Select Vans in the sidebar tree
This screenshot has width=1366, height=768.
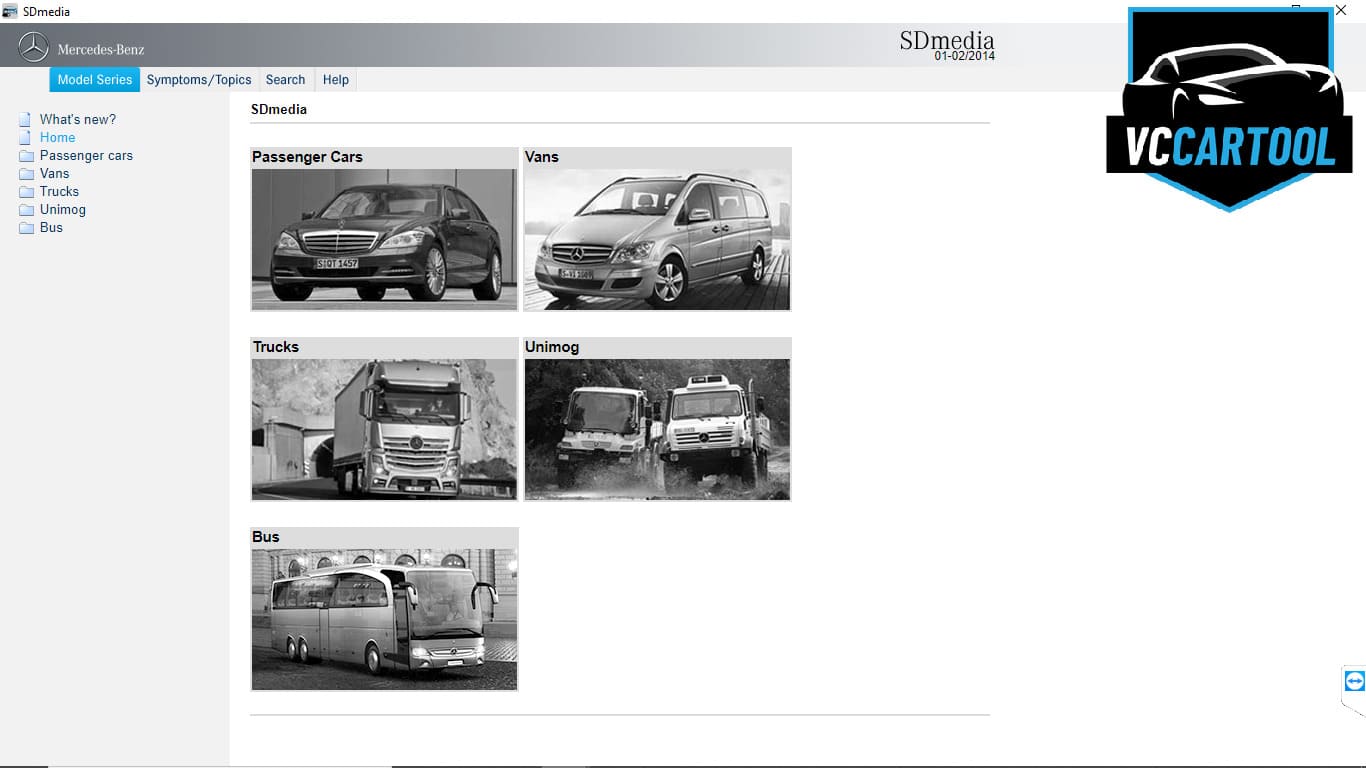55,174
